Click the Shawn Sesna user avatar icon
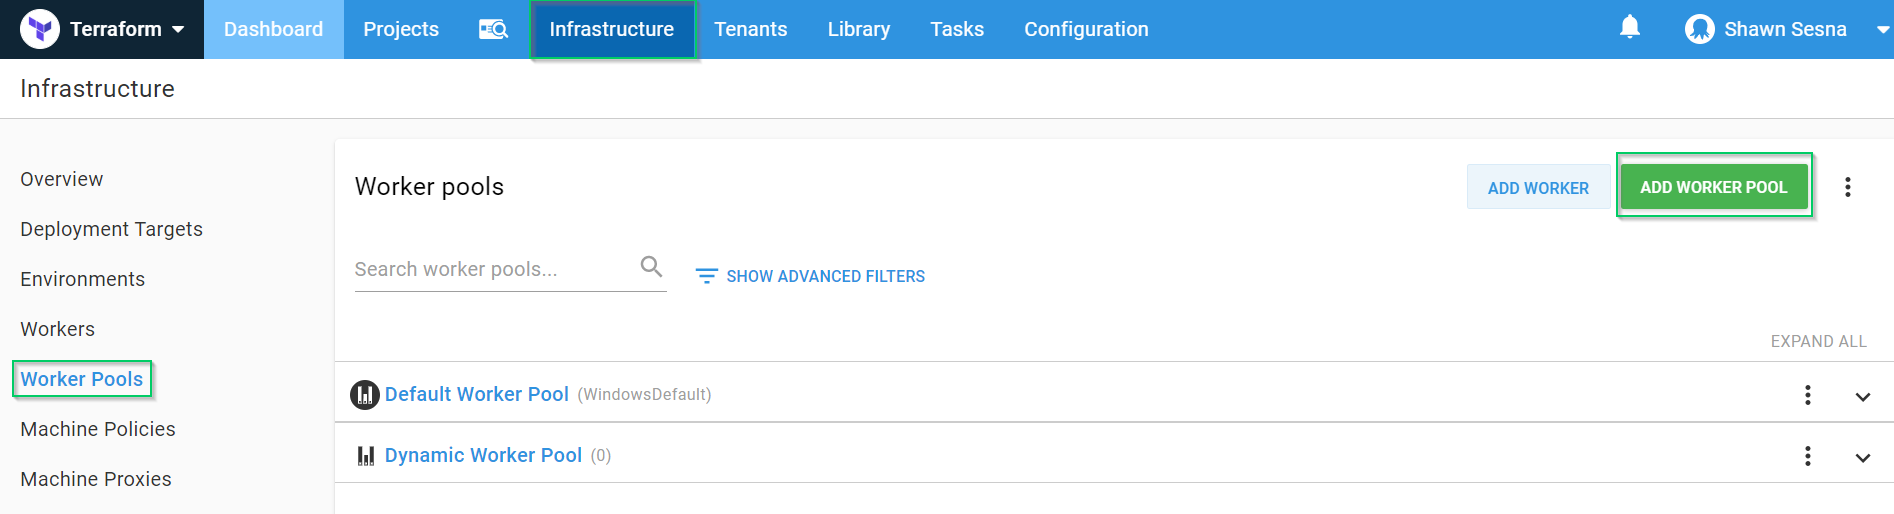This screenshot has height=514, width=1894. 1699,29
